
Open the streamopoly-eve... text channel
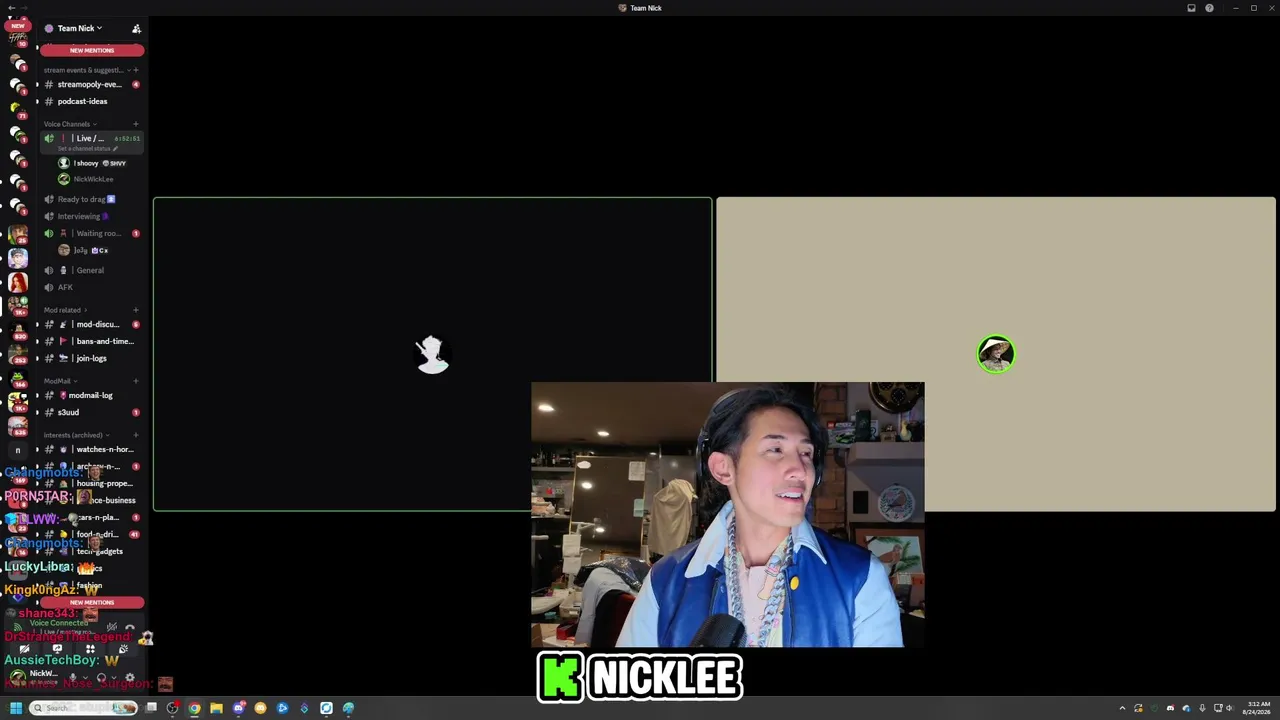[90, 84]
